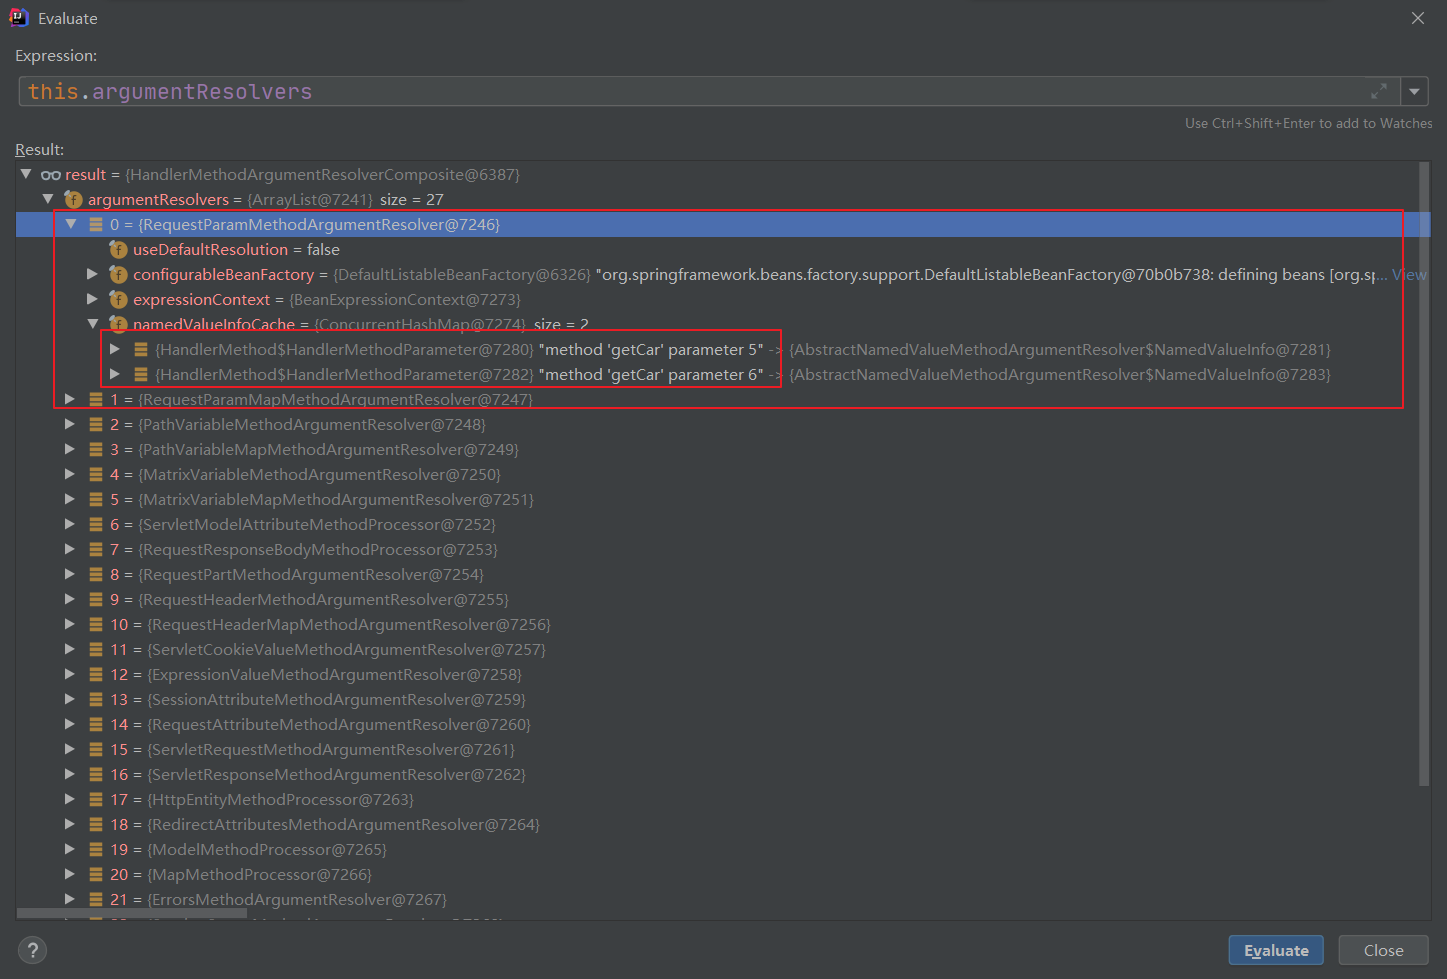Click the field icon of expressionContext
Image resolution: width=1447 pixels, height=979 pixels.
[x=118, y=299]
